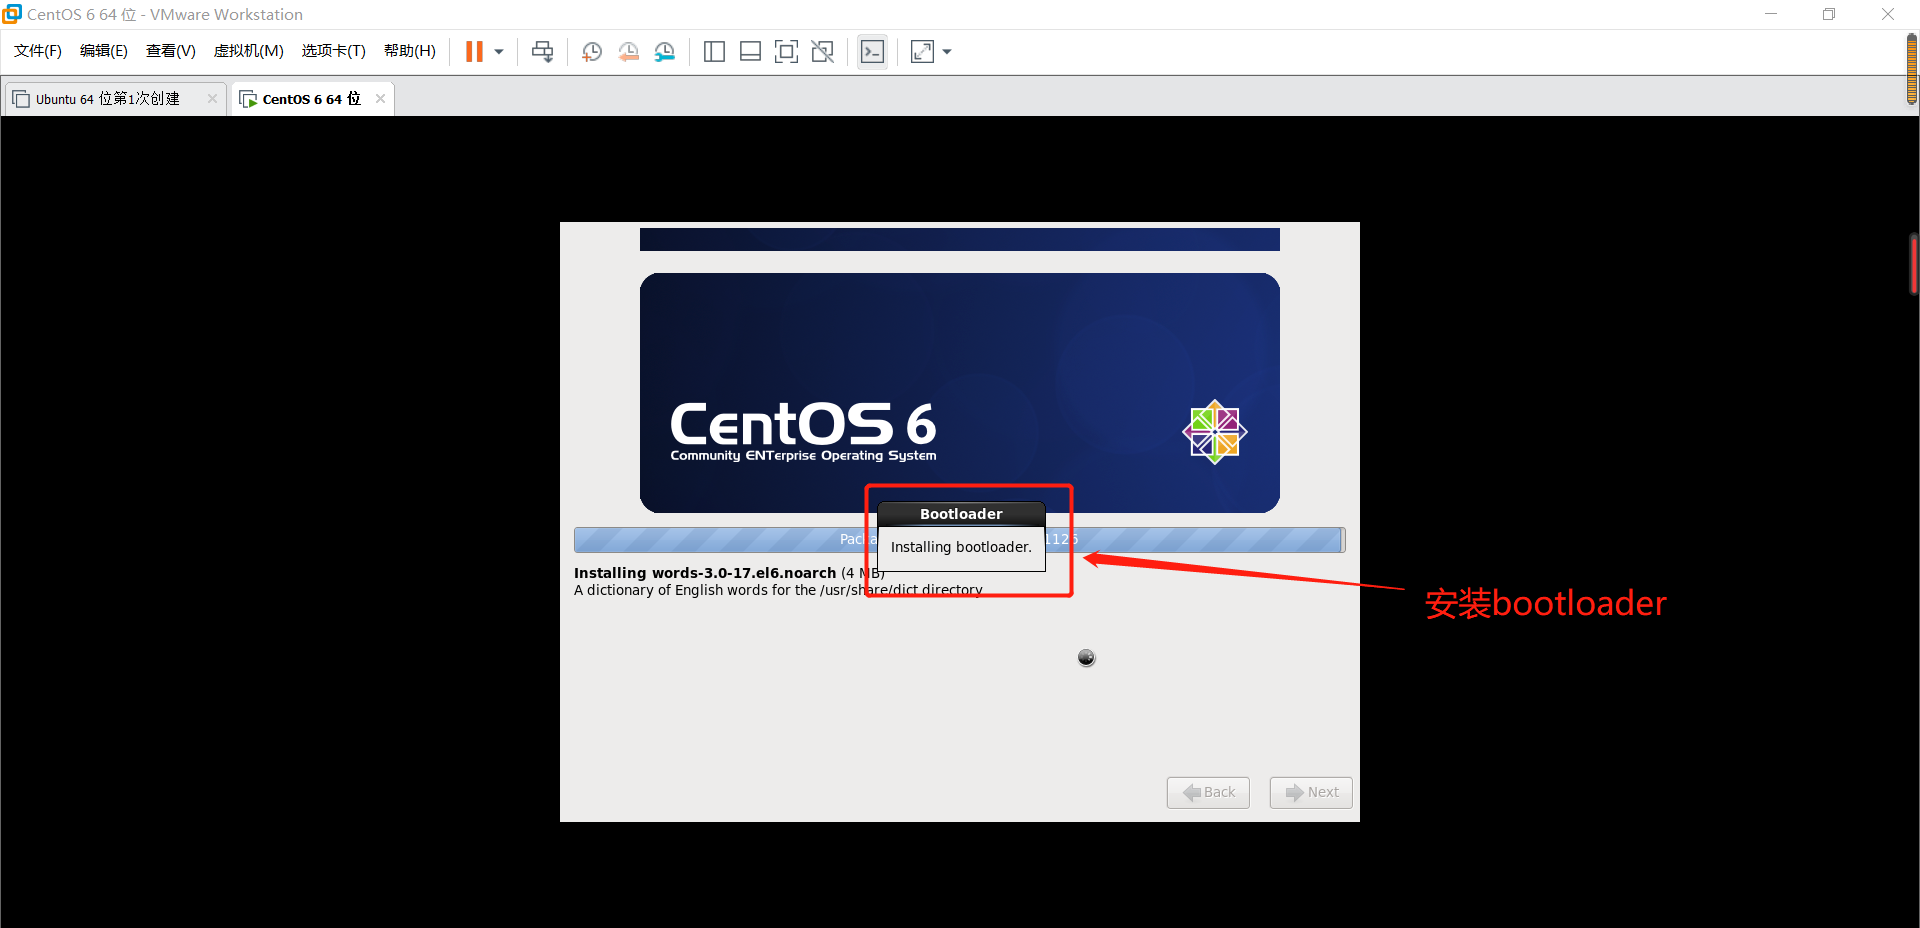Click the stretch guest display icon

(922, 52)
